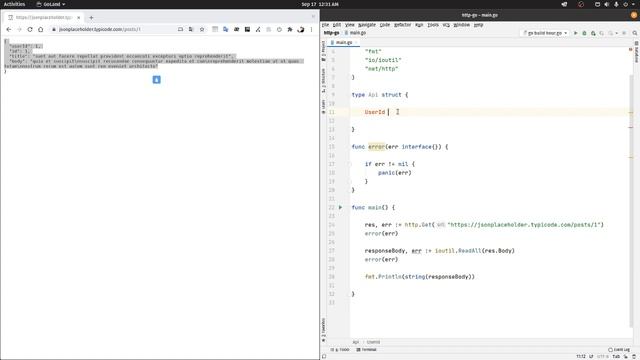Click the volume icon in system tray
640x360 pixels.
click(x=607, y=4)
